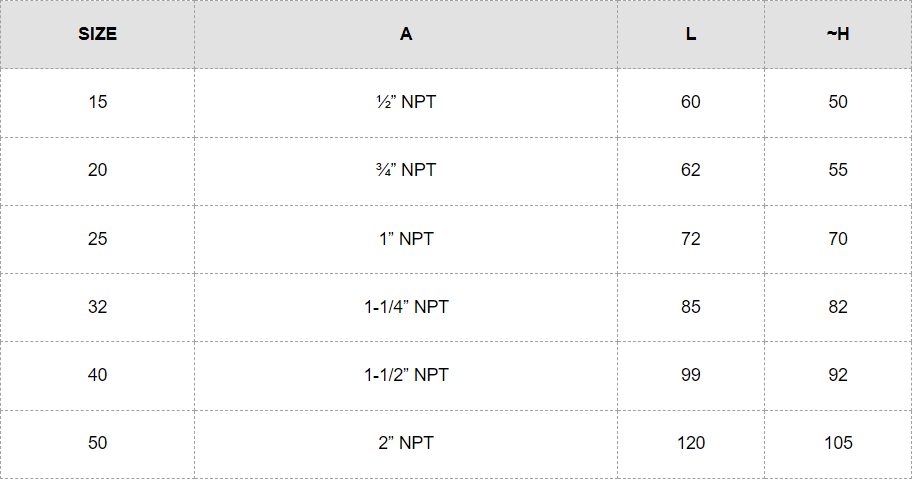Select the 1-1/2" NPT cell
915x483 pixels.
[405, 375]
